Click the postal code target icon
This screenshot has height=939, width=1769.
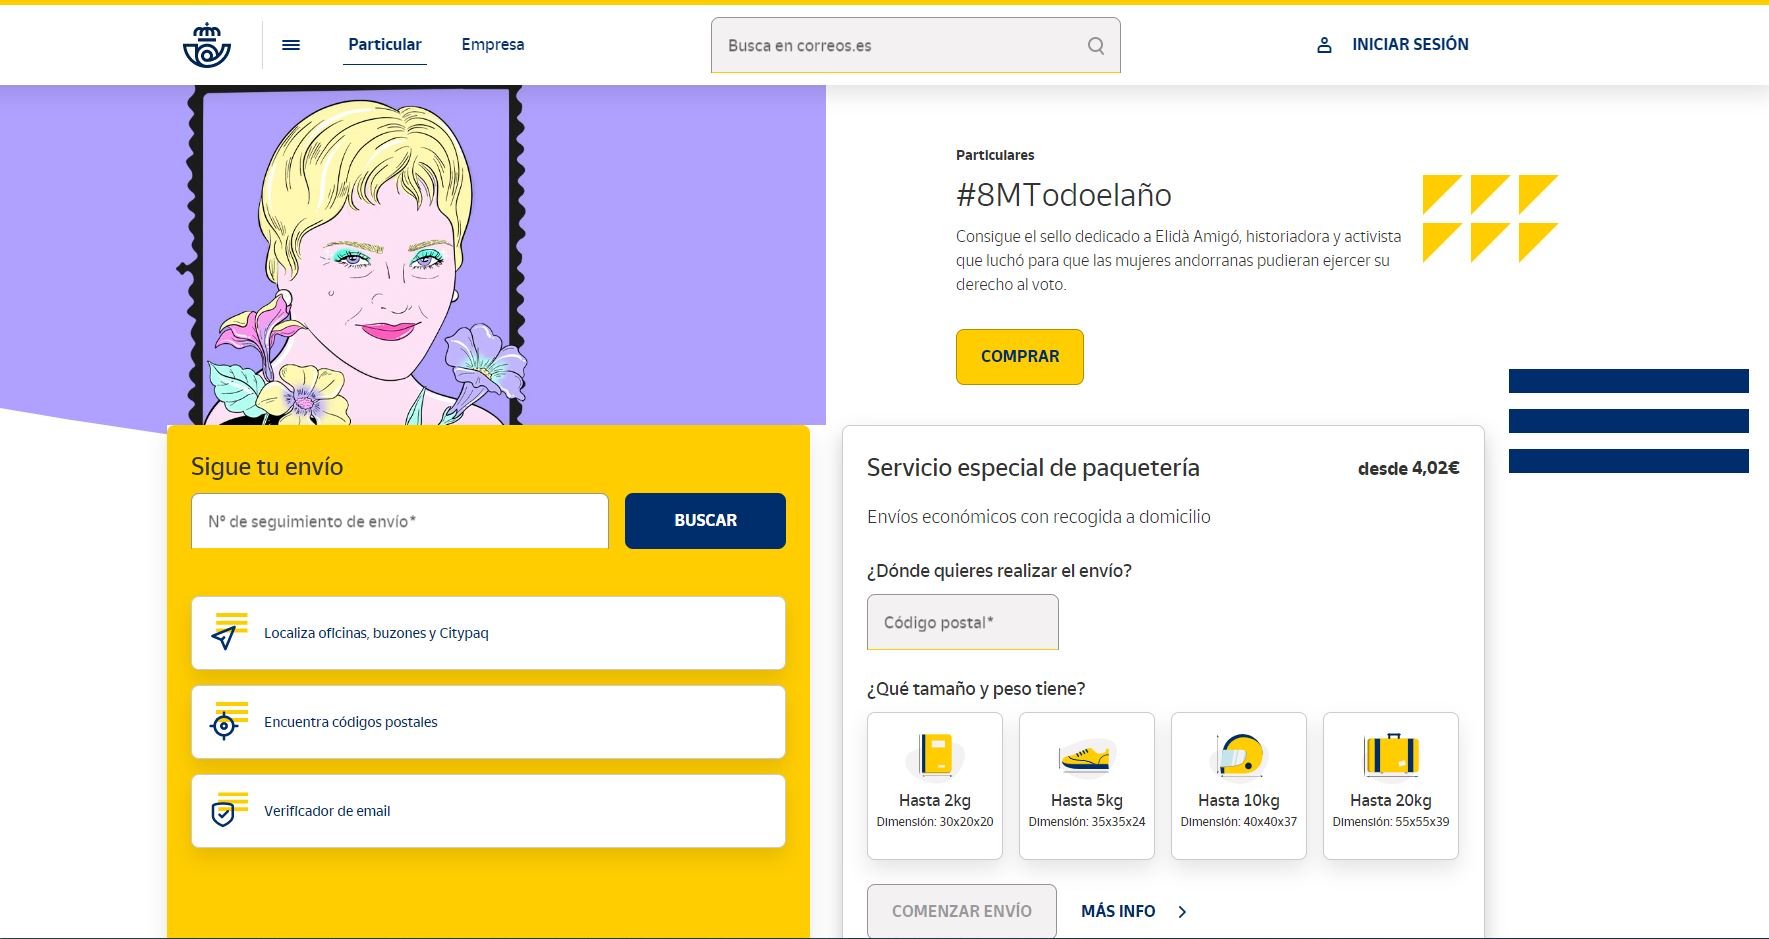pos(225,723)
